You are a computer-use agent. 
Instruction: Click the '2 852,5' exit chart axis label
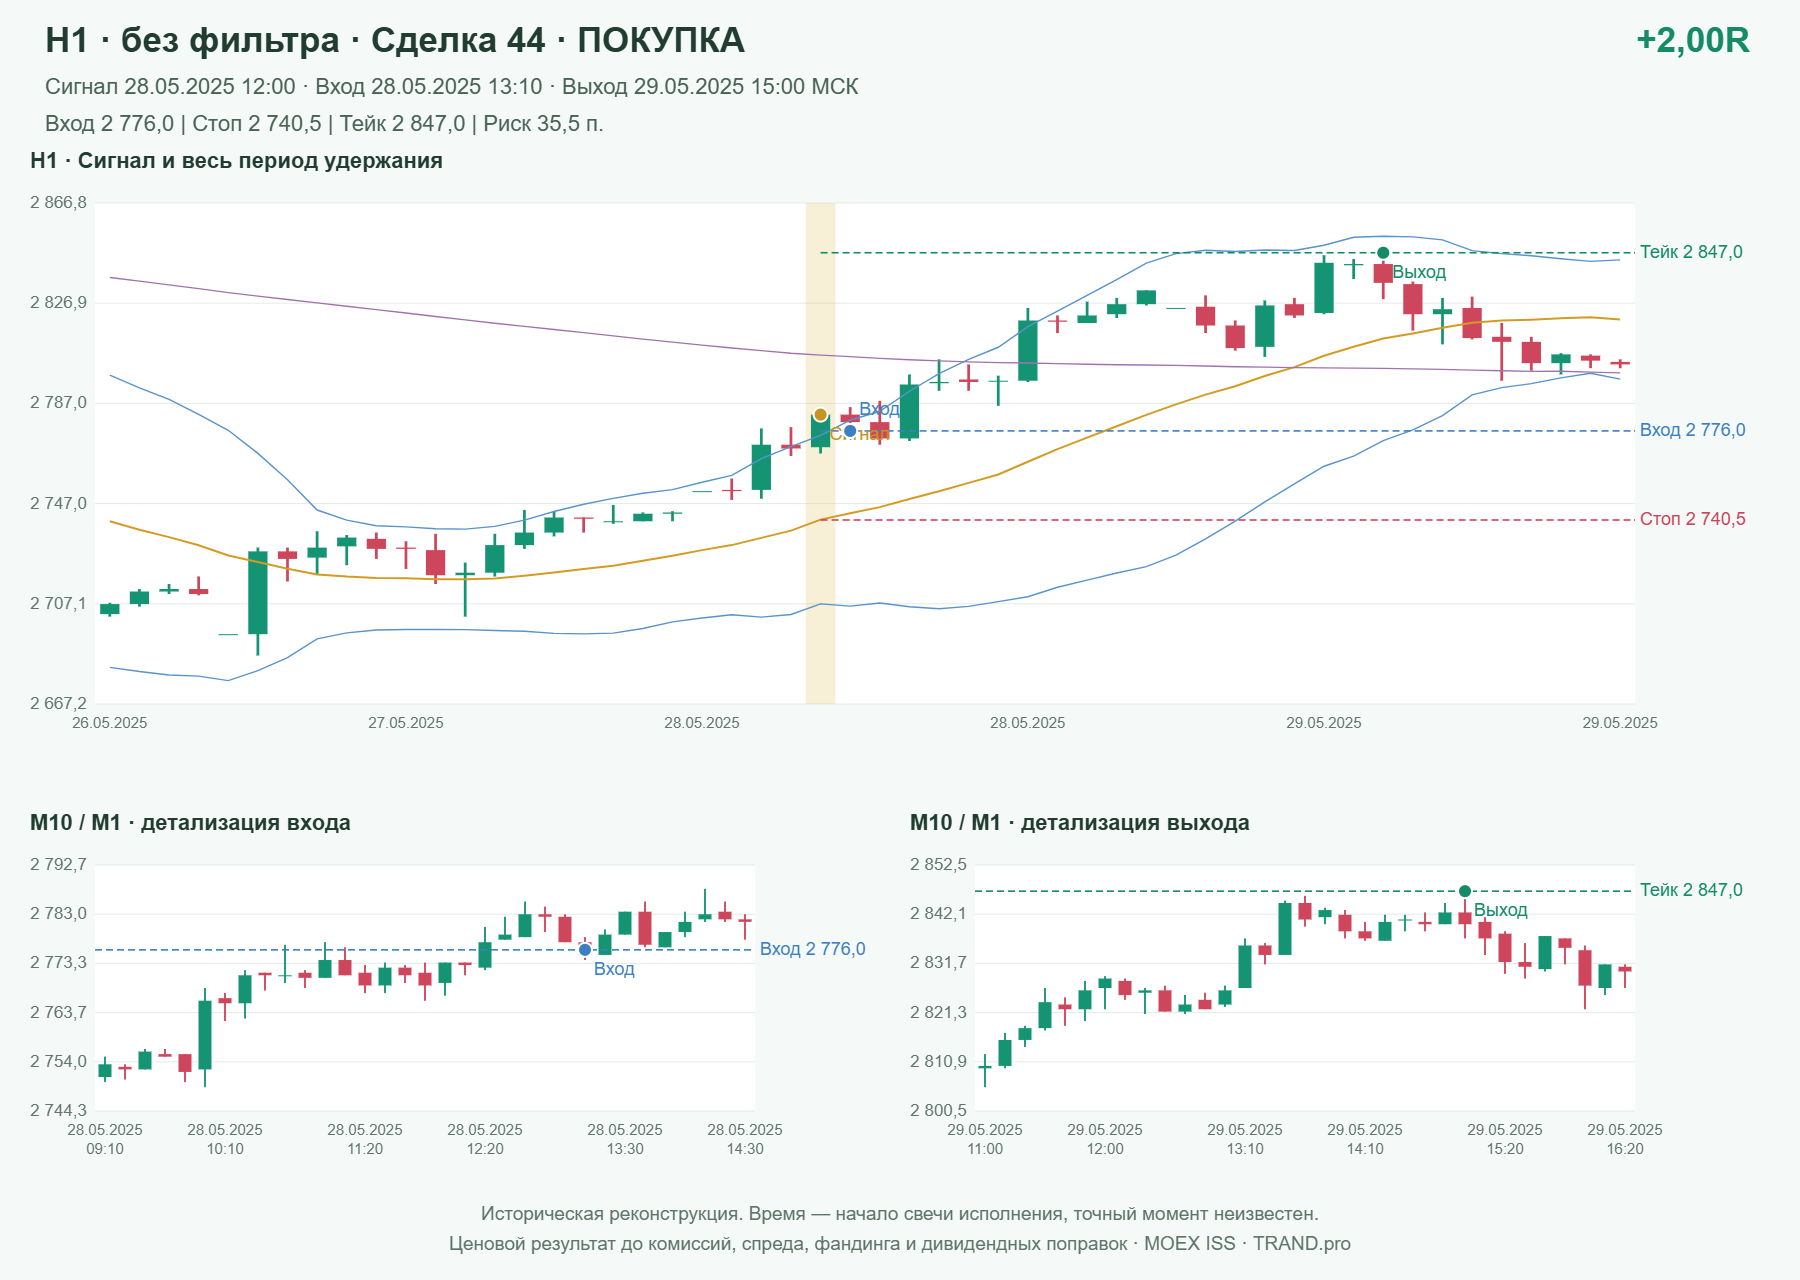tap(938, 865)
